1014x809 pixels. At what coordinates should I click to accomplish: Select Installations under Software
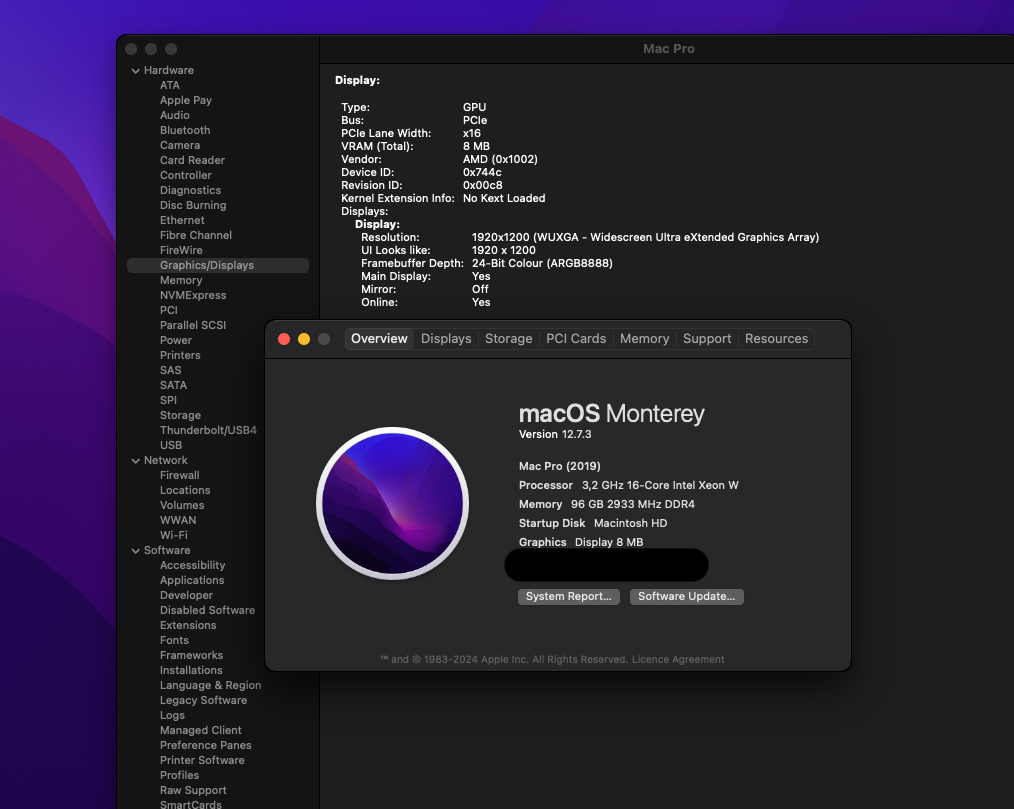[191, 670]
